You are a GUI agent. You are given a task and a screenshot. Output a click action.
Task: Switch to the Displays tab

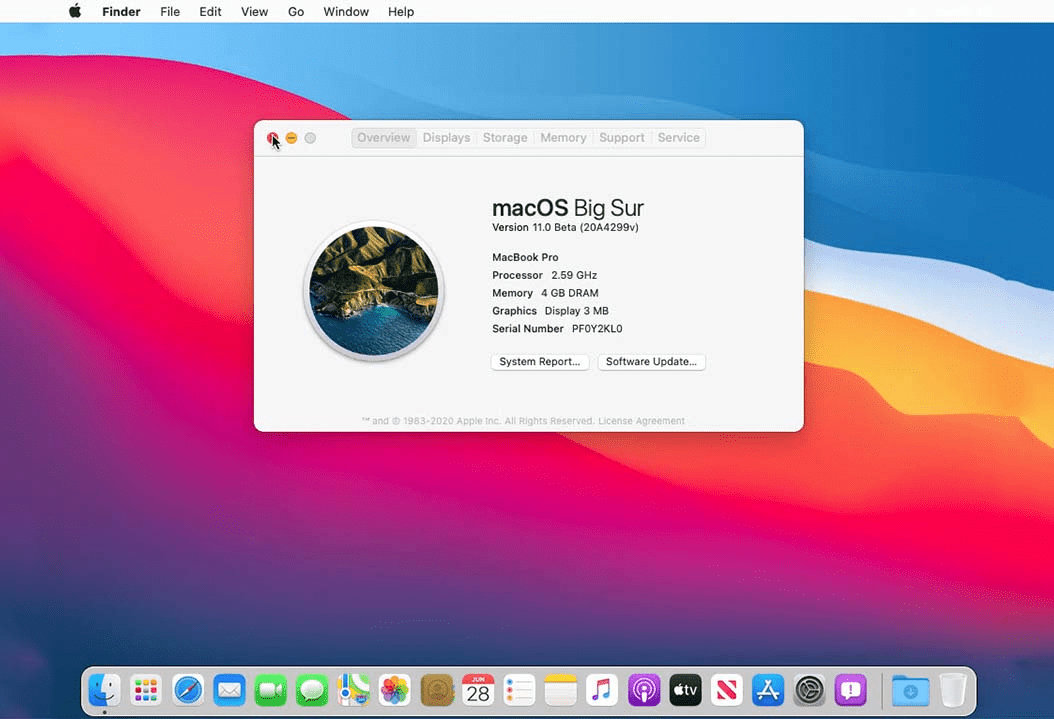(x=446, y=137)
